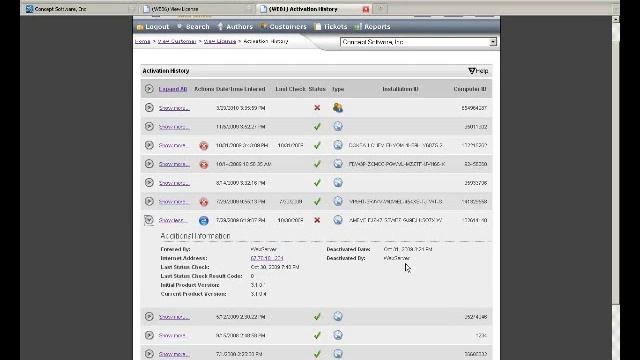
Task: Click the red X status in 3/23/2010 row
Action: (x=317, y=108)
